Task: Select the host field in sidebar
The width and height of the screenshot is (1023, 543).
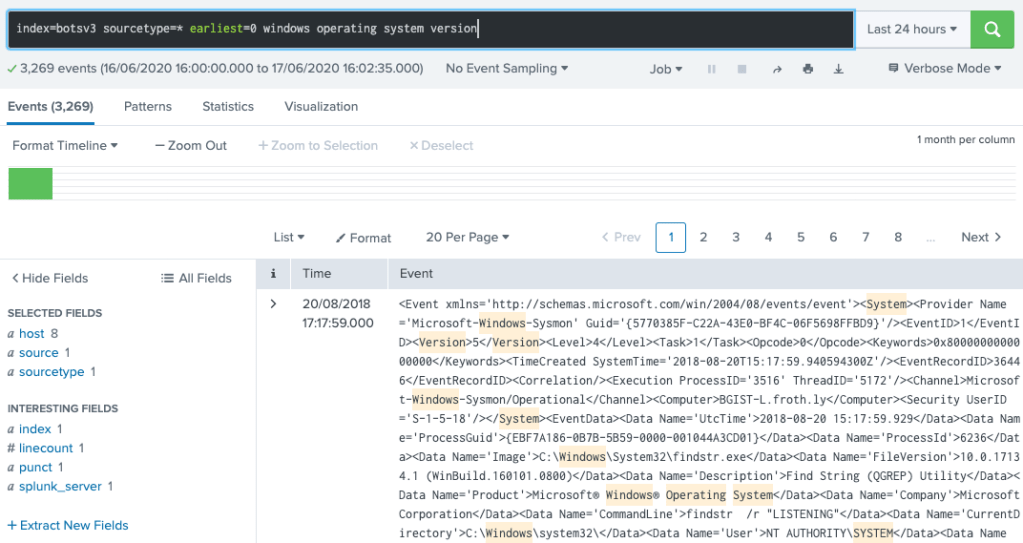Action: (32, 333)
